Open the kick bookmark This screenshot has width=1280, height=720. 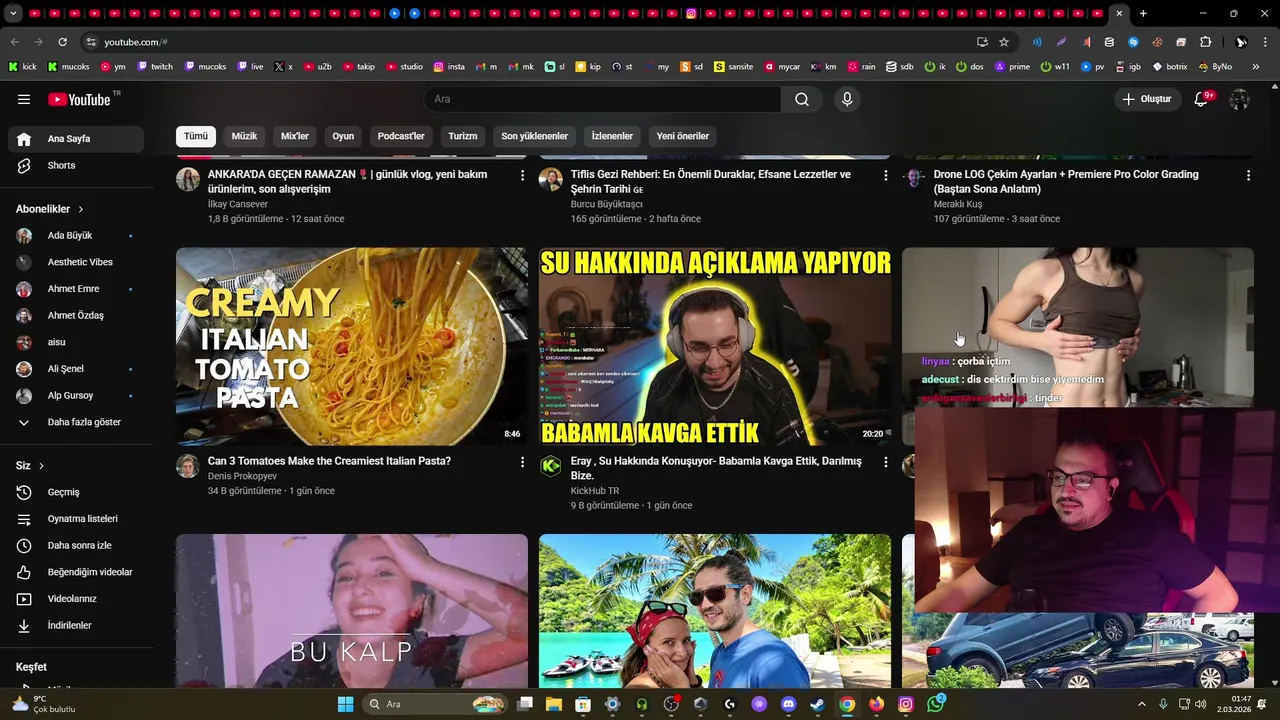22,67
